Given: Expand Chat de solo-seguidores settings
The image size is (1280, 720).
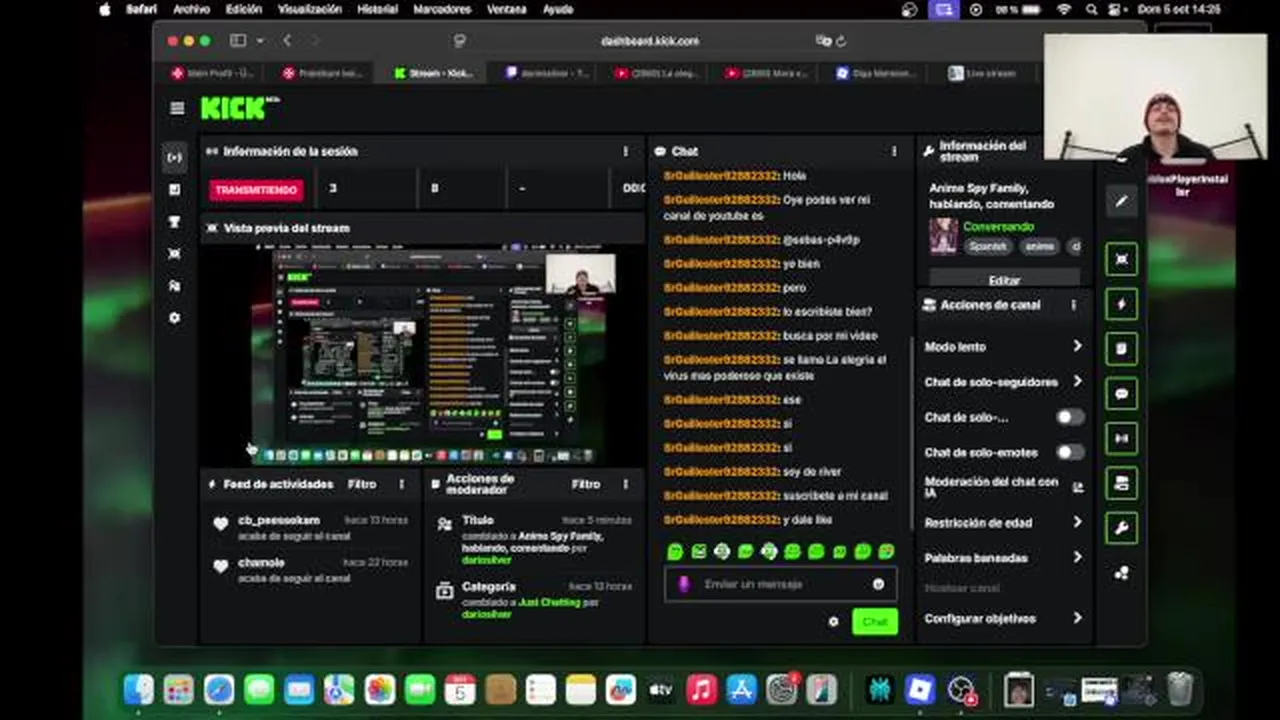Looking at the screenshot, I should (x=1003, y=382).
